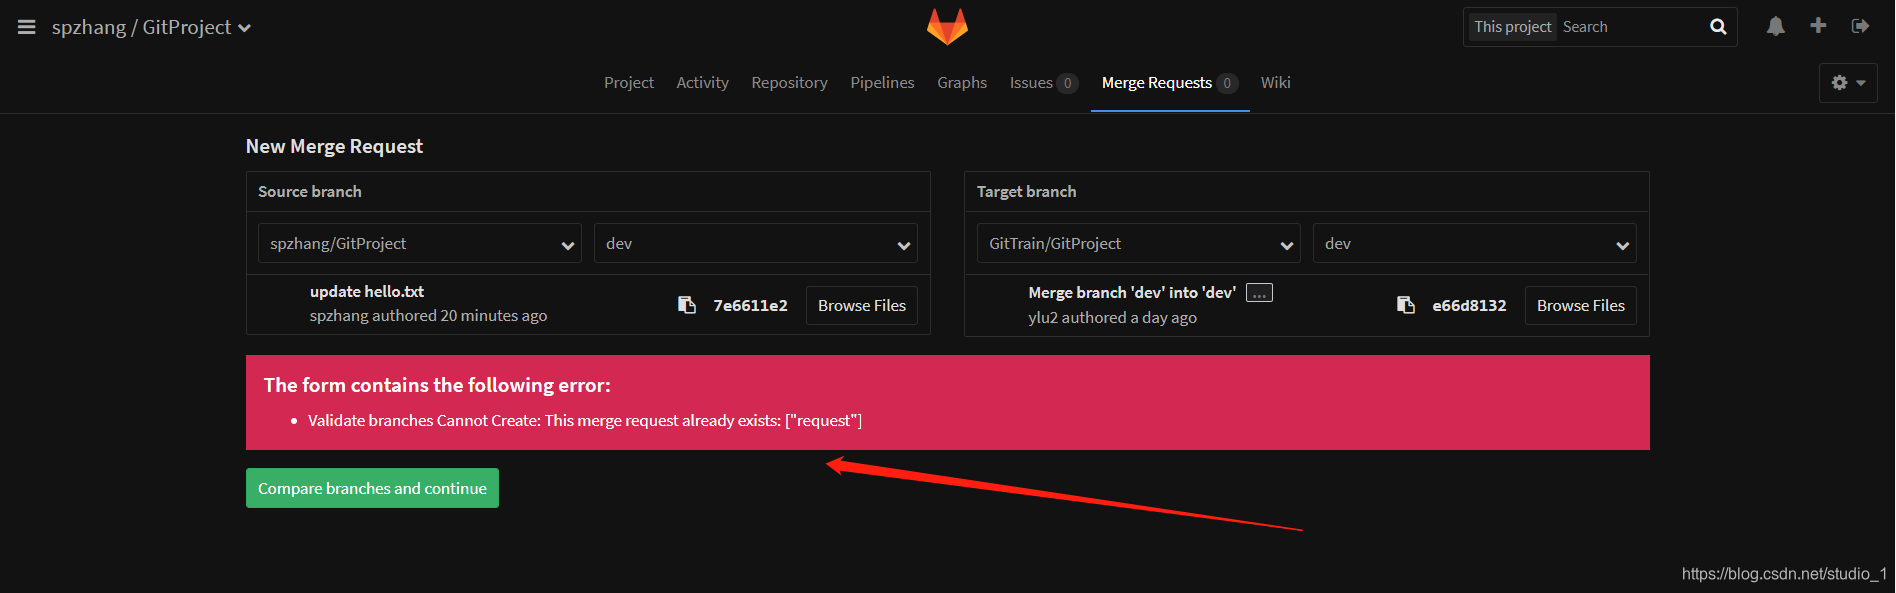
Task: Open commit link update hello.txt
Action: coord(367,291)
